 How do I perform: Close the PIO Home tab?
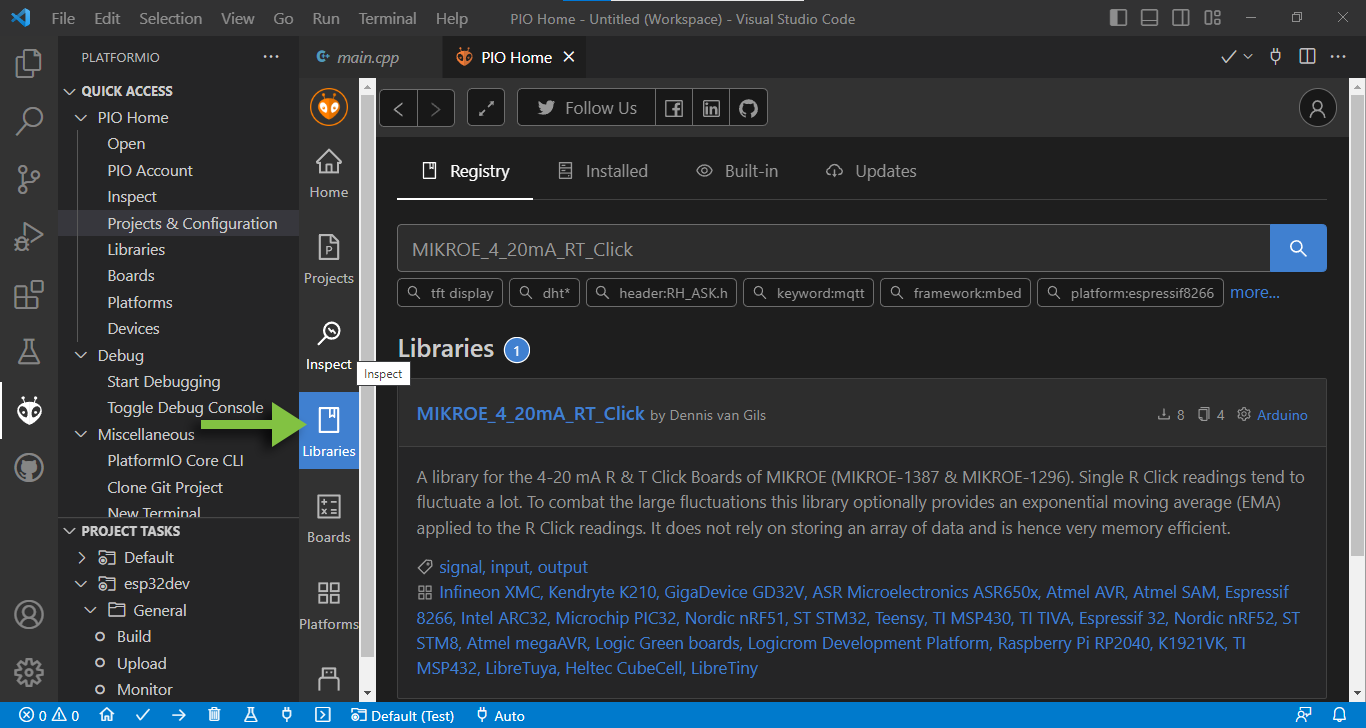tap(569, 57)
